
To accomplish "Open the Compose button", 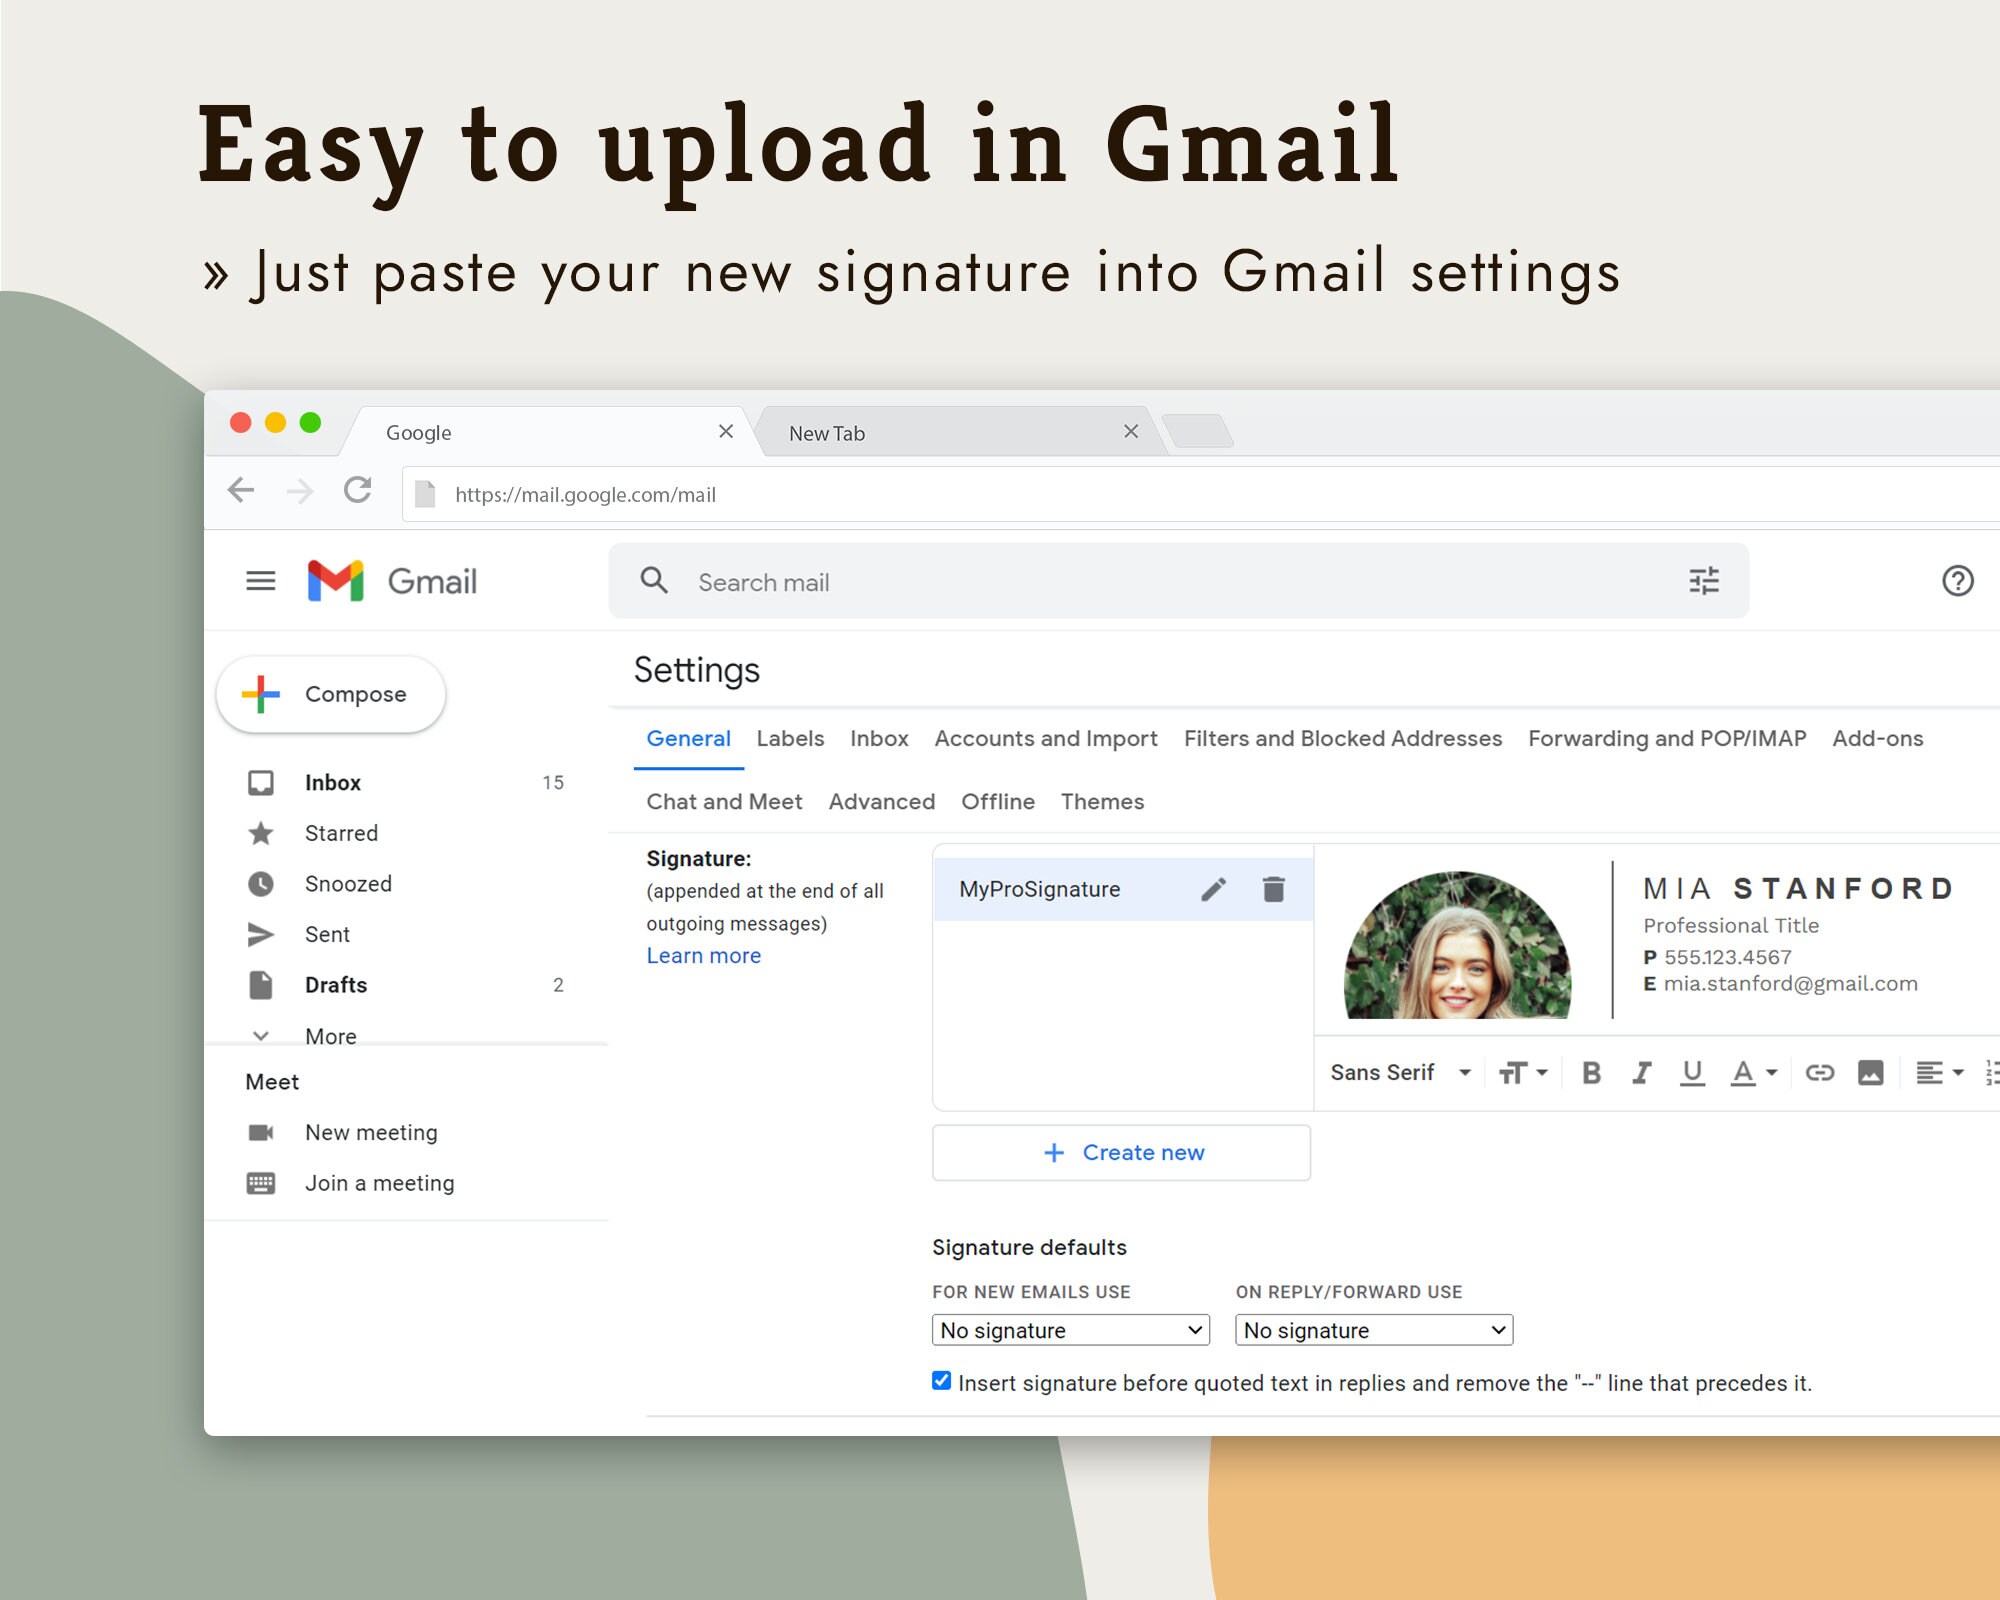I will 330,693.
